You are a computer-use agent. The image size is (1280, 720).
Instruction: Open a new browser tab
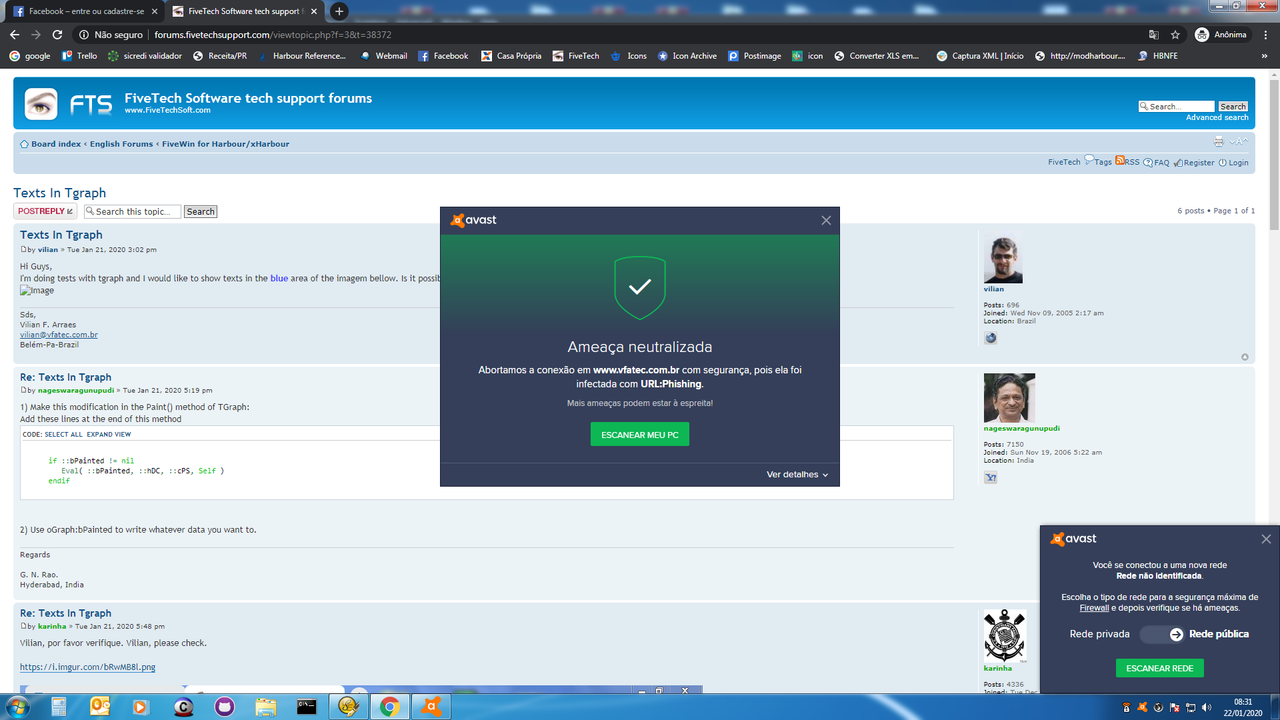tap(339, 11)
